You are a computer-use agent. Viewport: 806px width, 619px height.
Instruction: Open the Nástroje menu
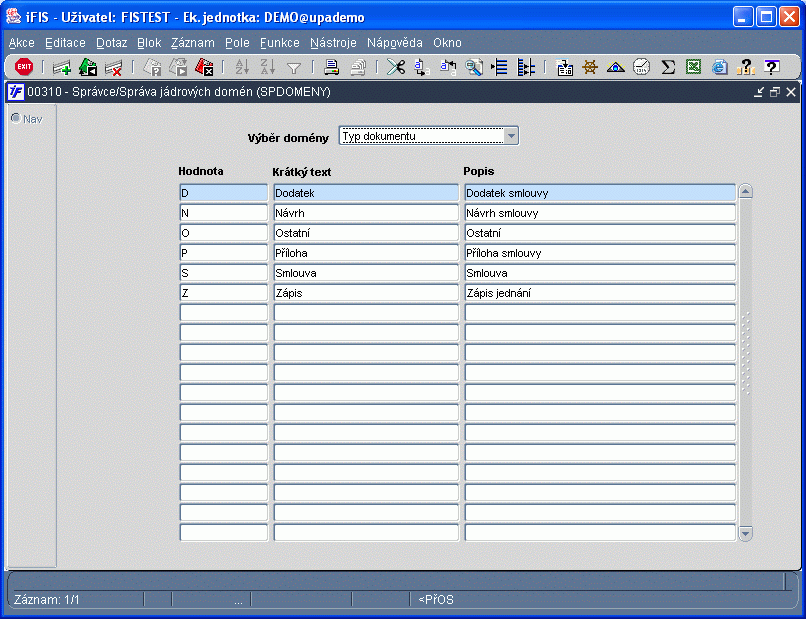pos(333,43)
